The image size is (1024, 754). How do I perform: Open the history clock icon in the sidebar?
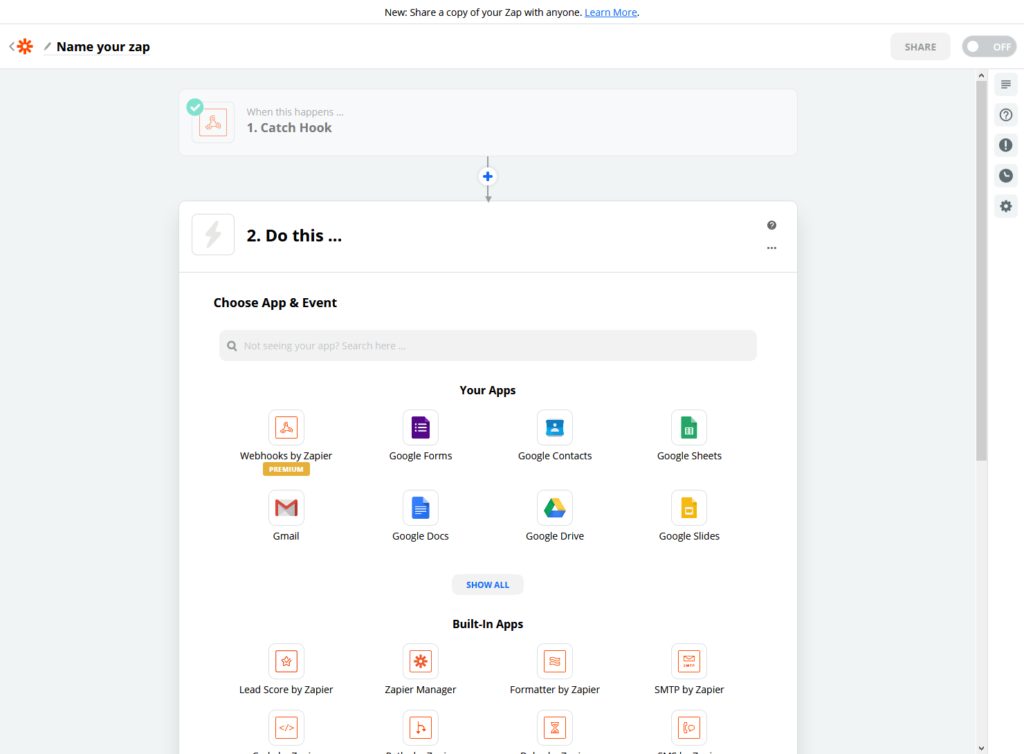coord(1006,176)
